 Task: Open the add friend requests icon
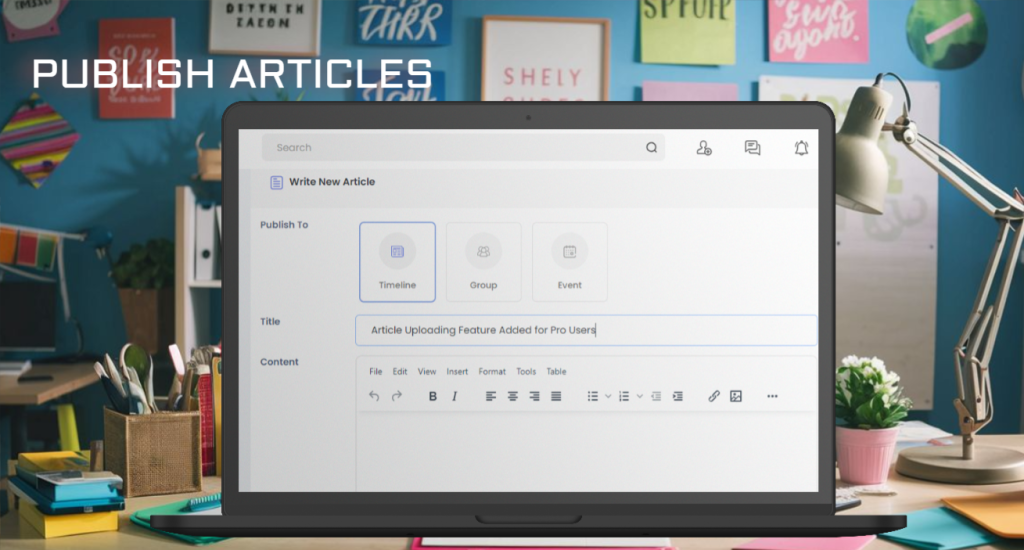[x=703, y=148]
